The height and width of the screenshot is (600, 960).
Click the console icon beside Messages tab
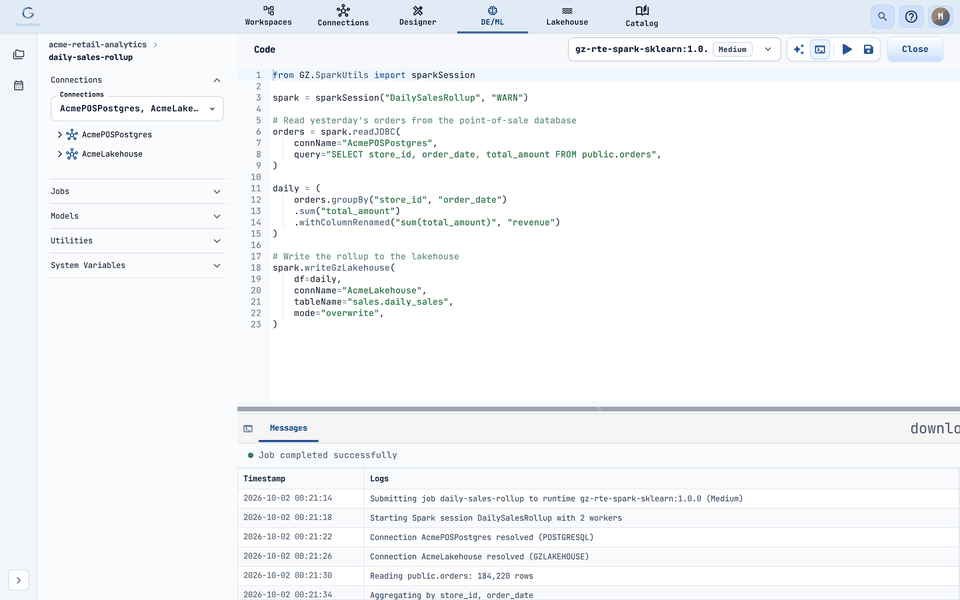(248, 429)
